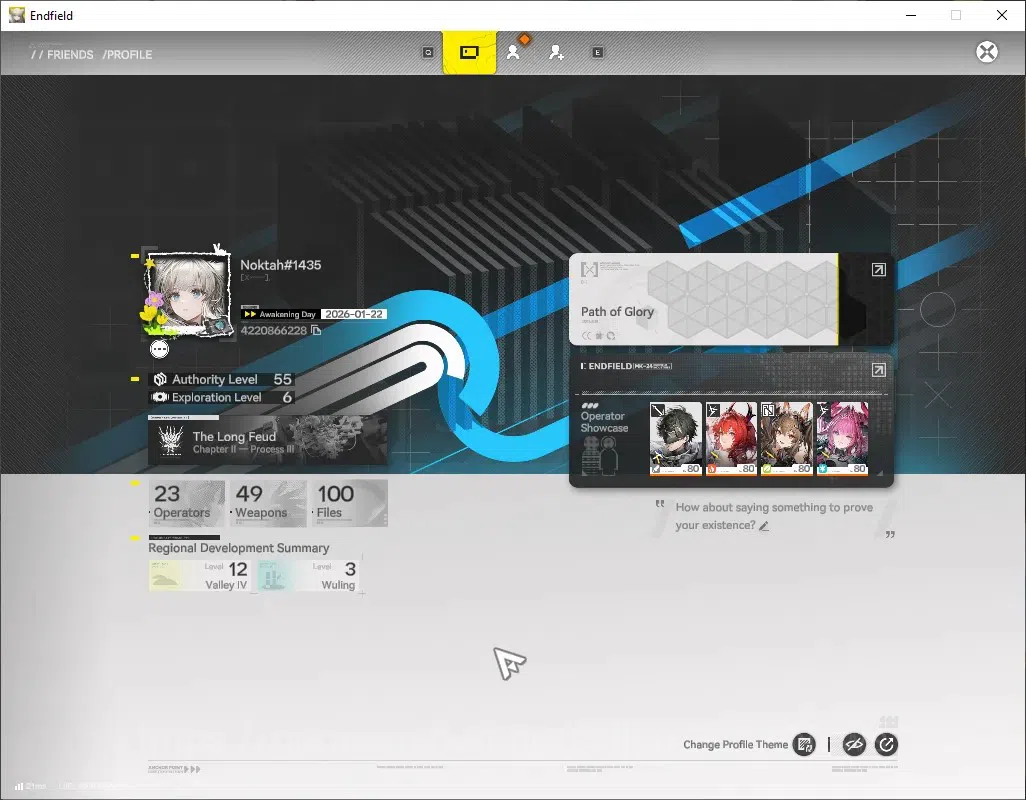Expand the Operator Showcase panel
This screenshot has width=1026, height=800.
(x=879, y=370)
